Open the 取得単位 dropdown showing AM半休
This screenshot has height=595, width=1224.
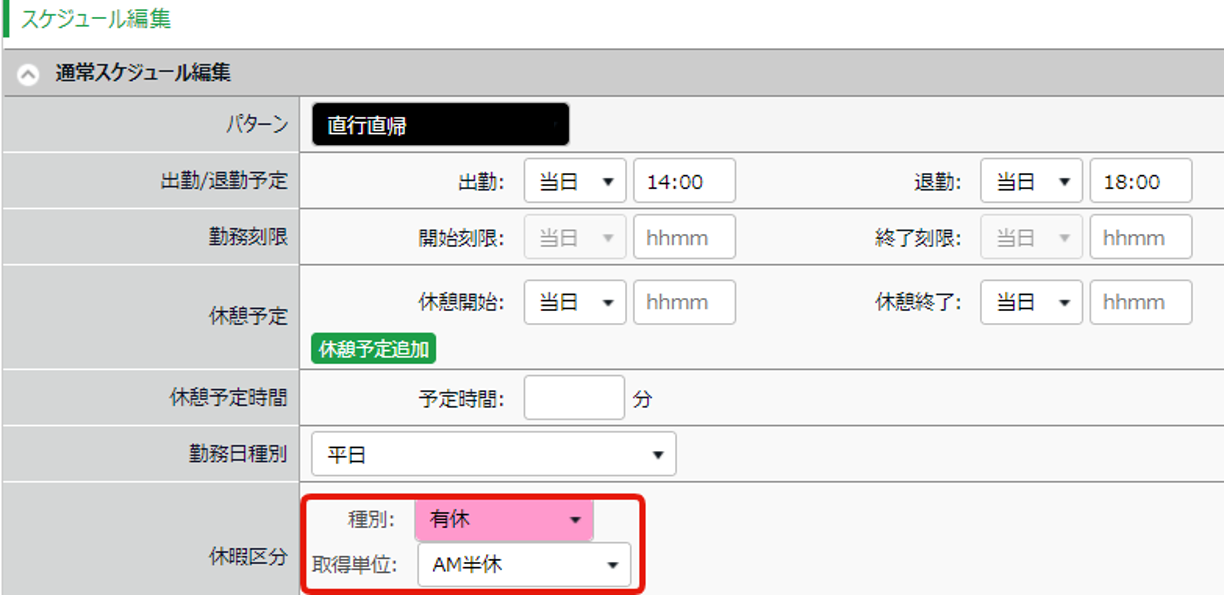(524, 565)
